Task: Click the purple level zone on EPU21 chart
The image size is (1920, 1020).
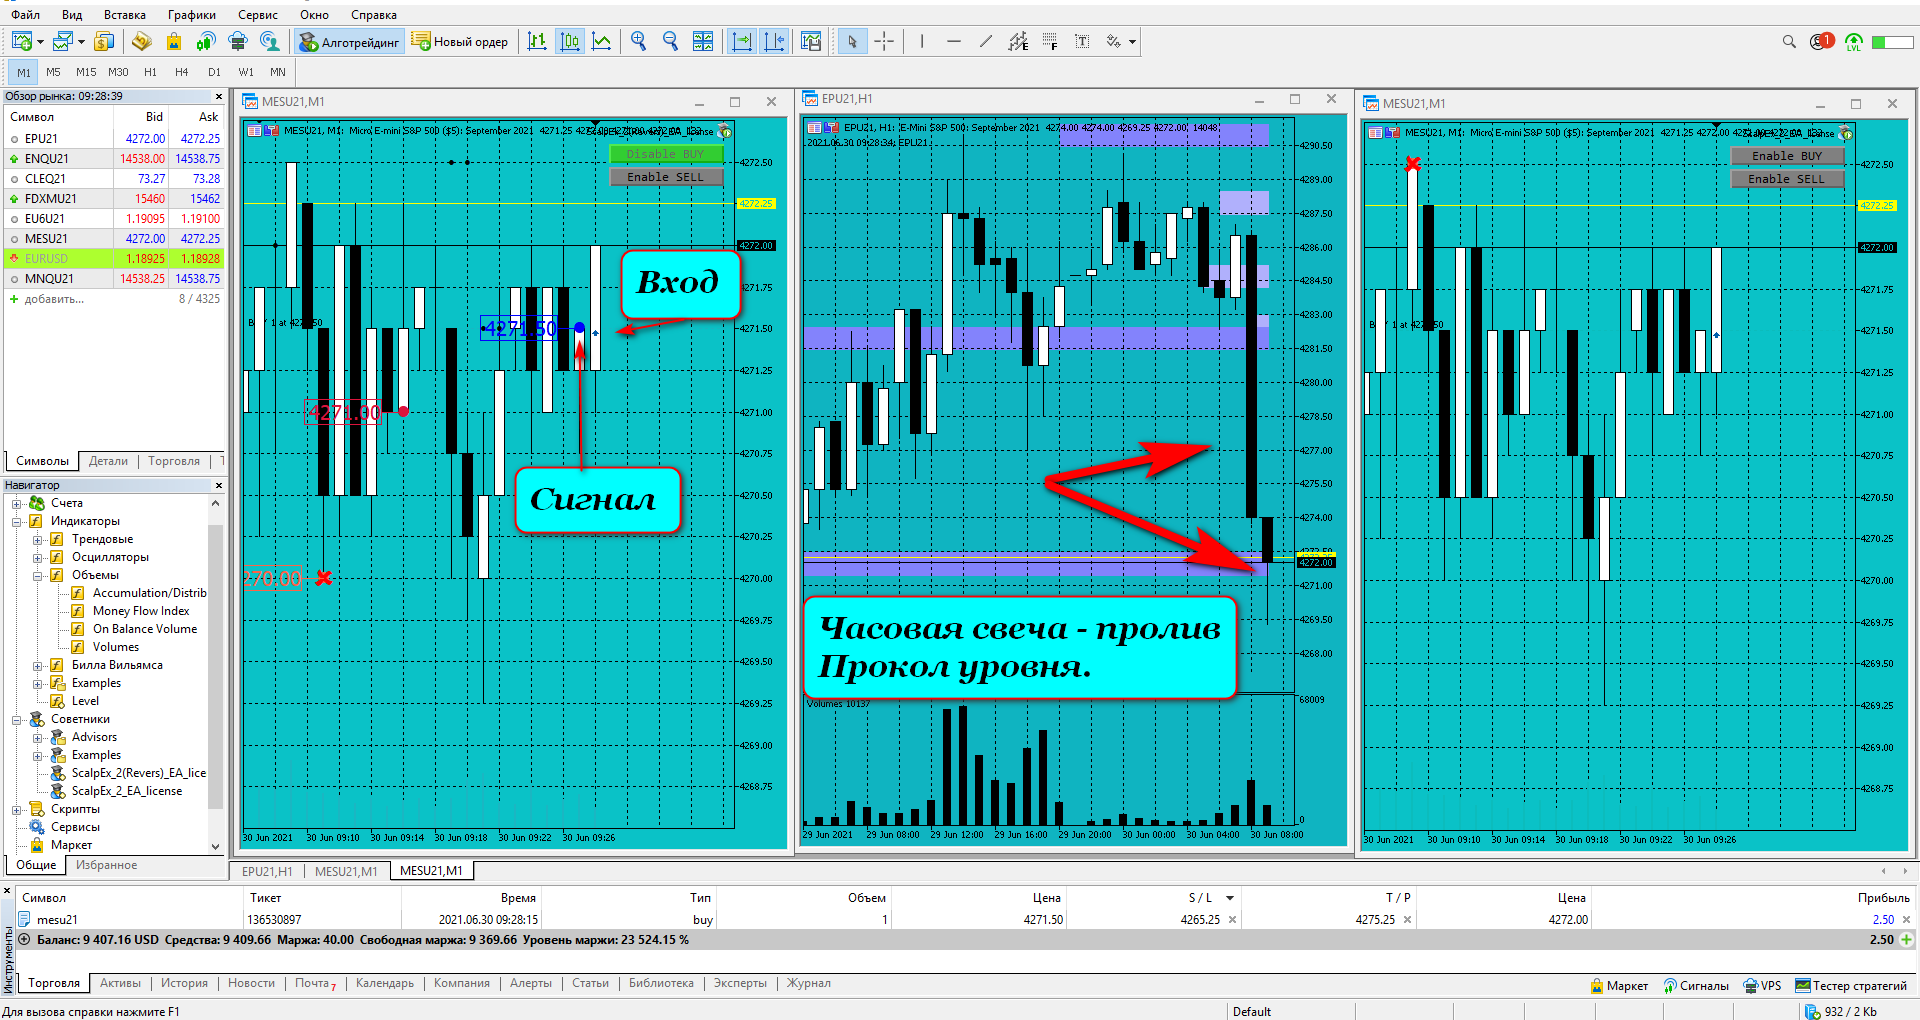Action: point(1036,339)
